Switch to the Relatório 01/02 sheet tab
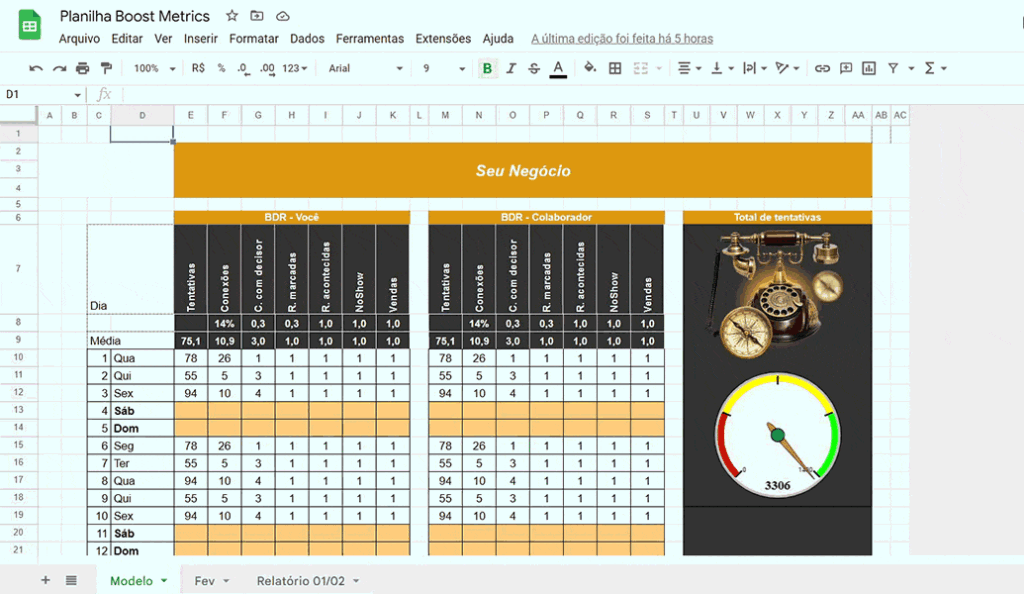Image resolution: width=1024 pixels, height=594 pixels. tap(300, 581)
